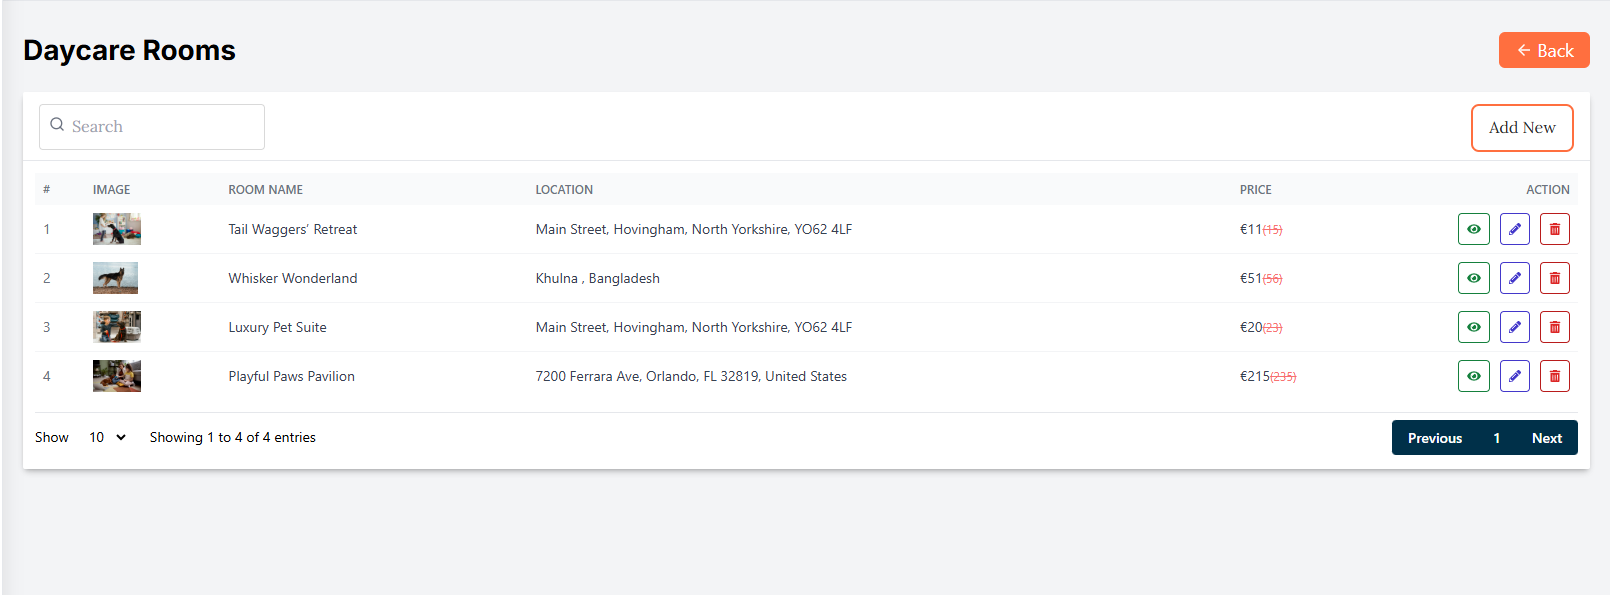This screenshot has width=1610, height=595.
Task: Go to pagination page 1
Action: [1496, 438]
